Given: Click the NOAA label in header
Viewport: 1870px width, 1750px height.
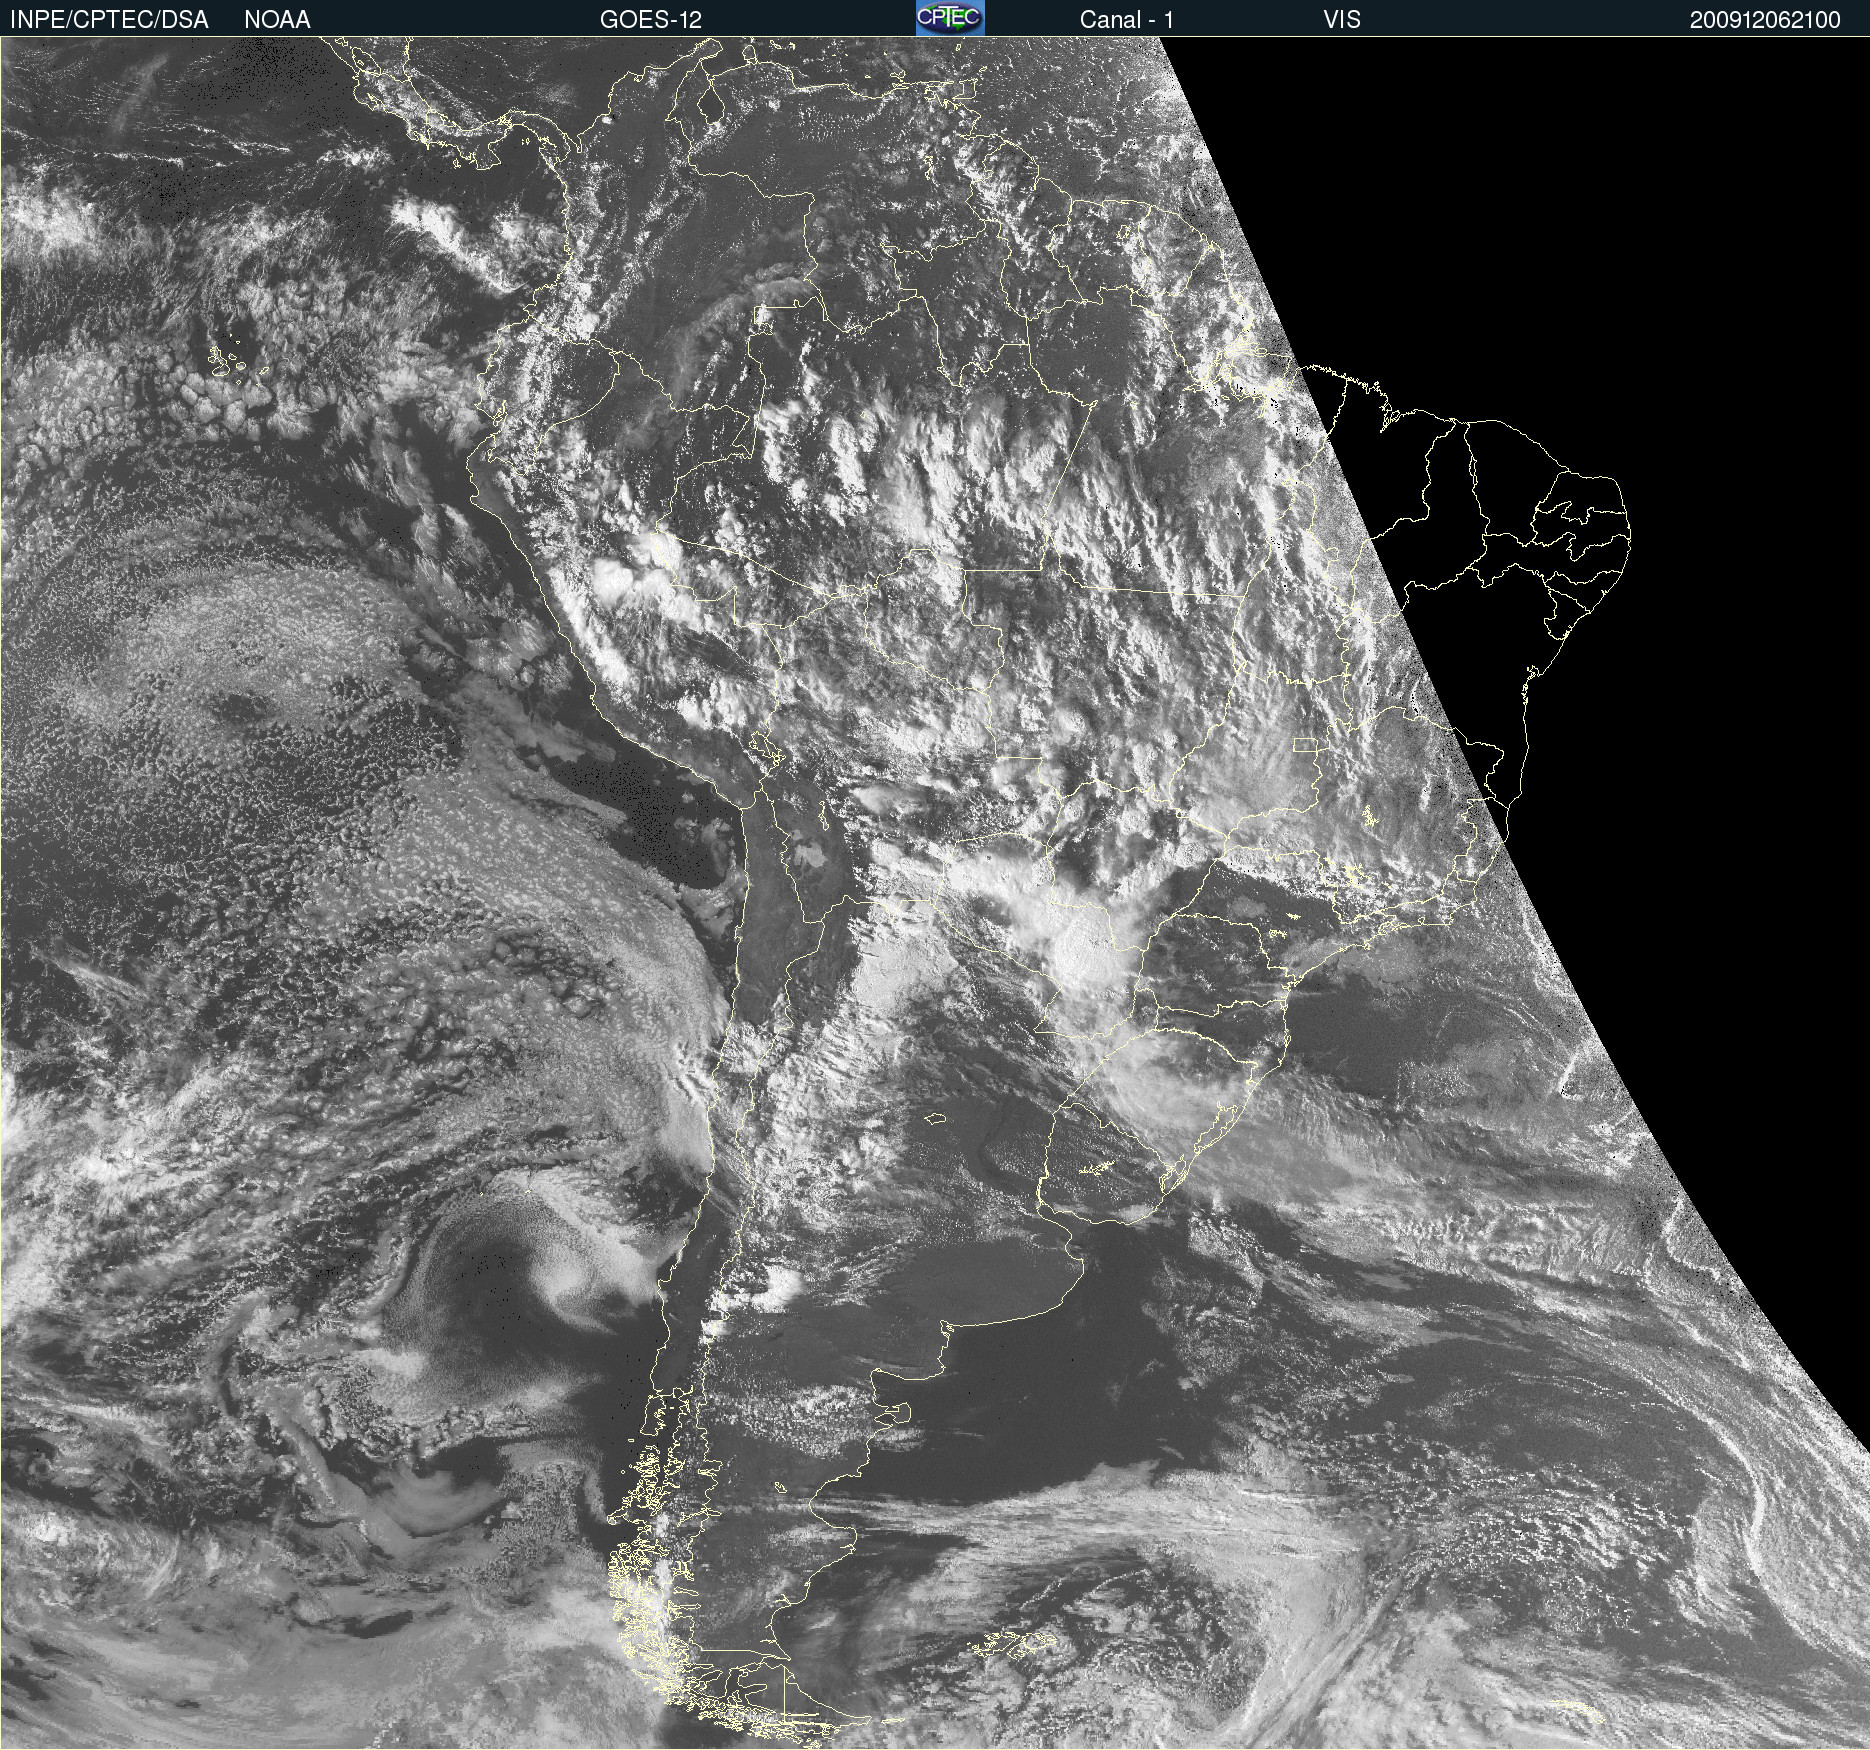Looking at the screenshot, I should 277,19.
